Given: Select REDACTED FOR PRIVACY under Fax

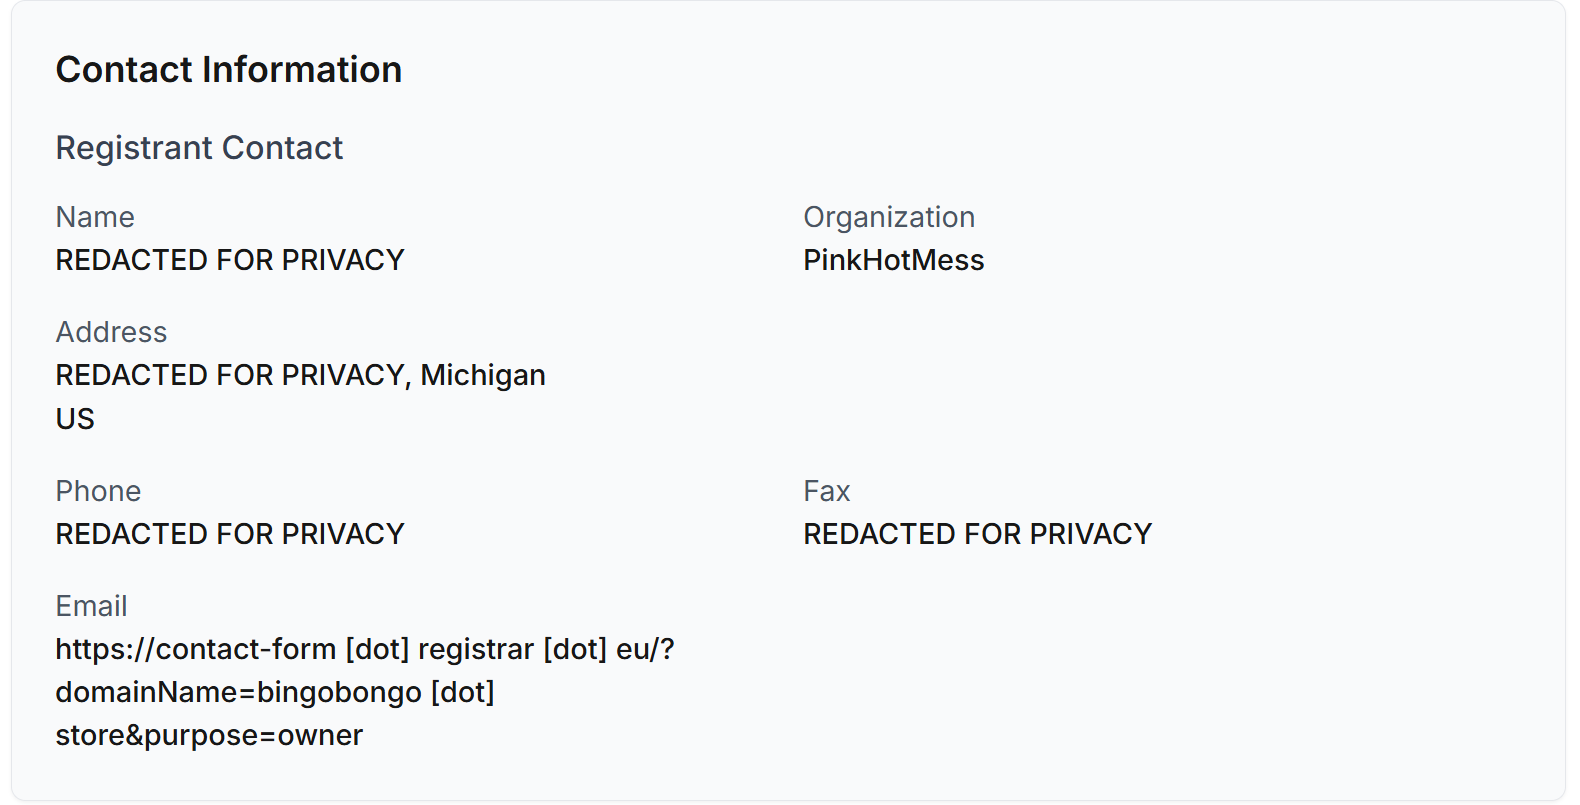Looking at the screenshot, I should [x=977, y=534].
